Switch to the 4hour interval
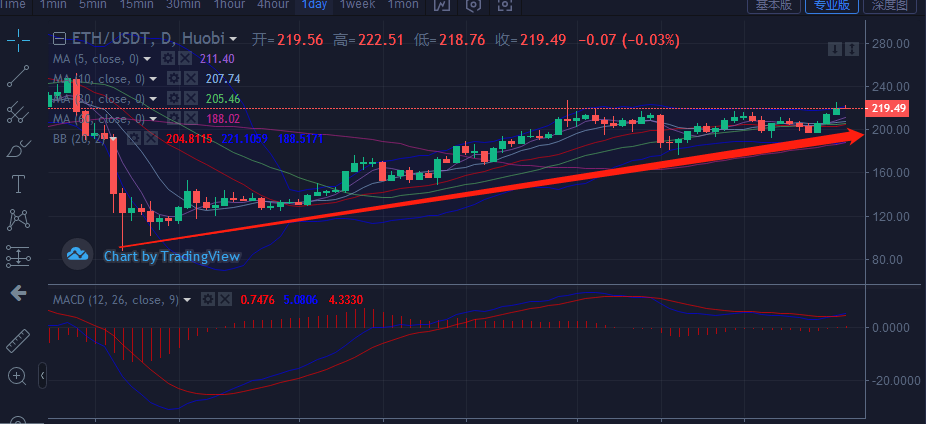The height and width of the screenshot is (424, 926). pos(274,5)
